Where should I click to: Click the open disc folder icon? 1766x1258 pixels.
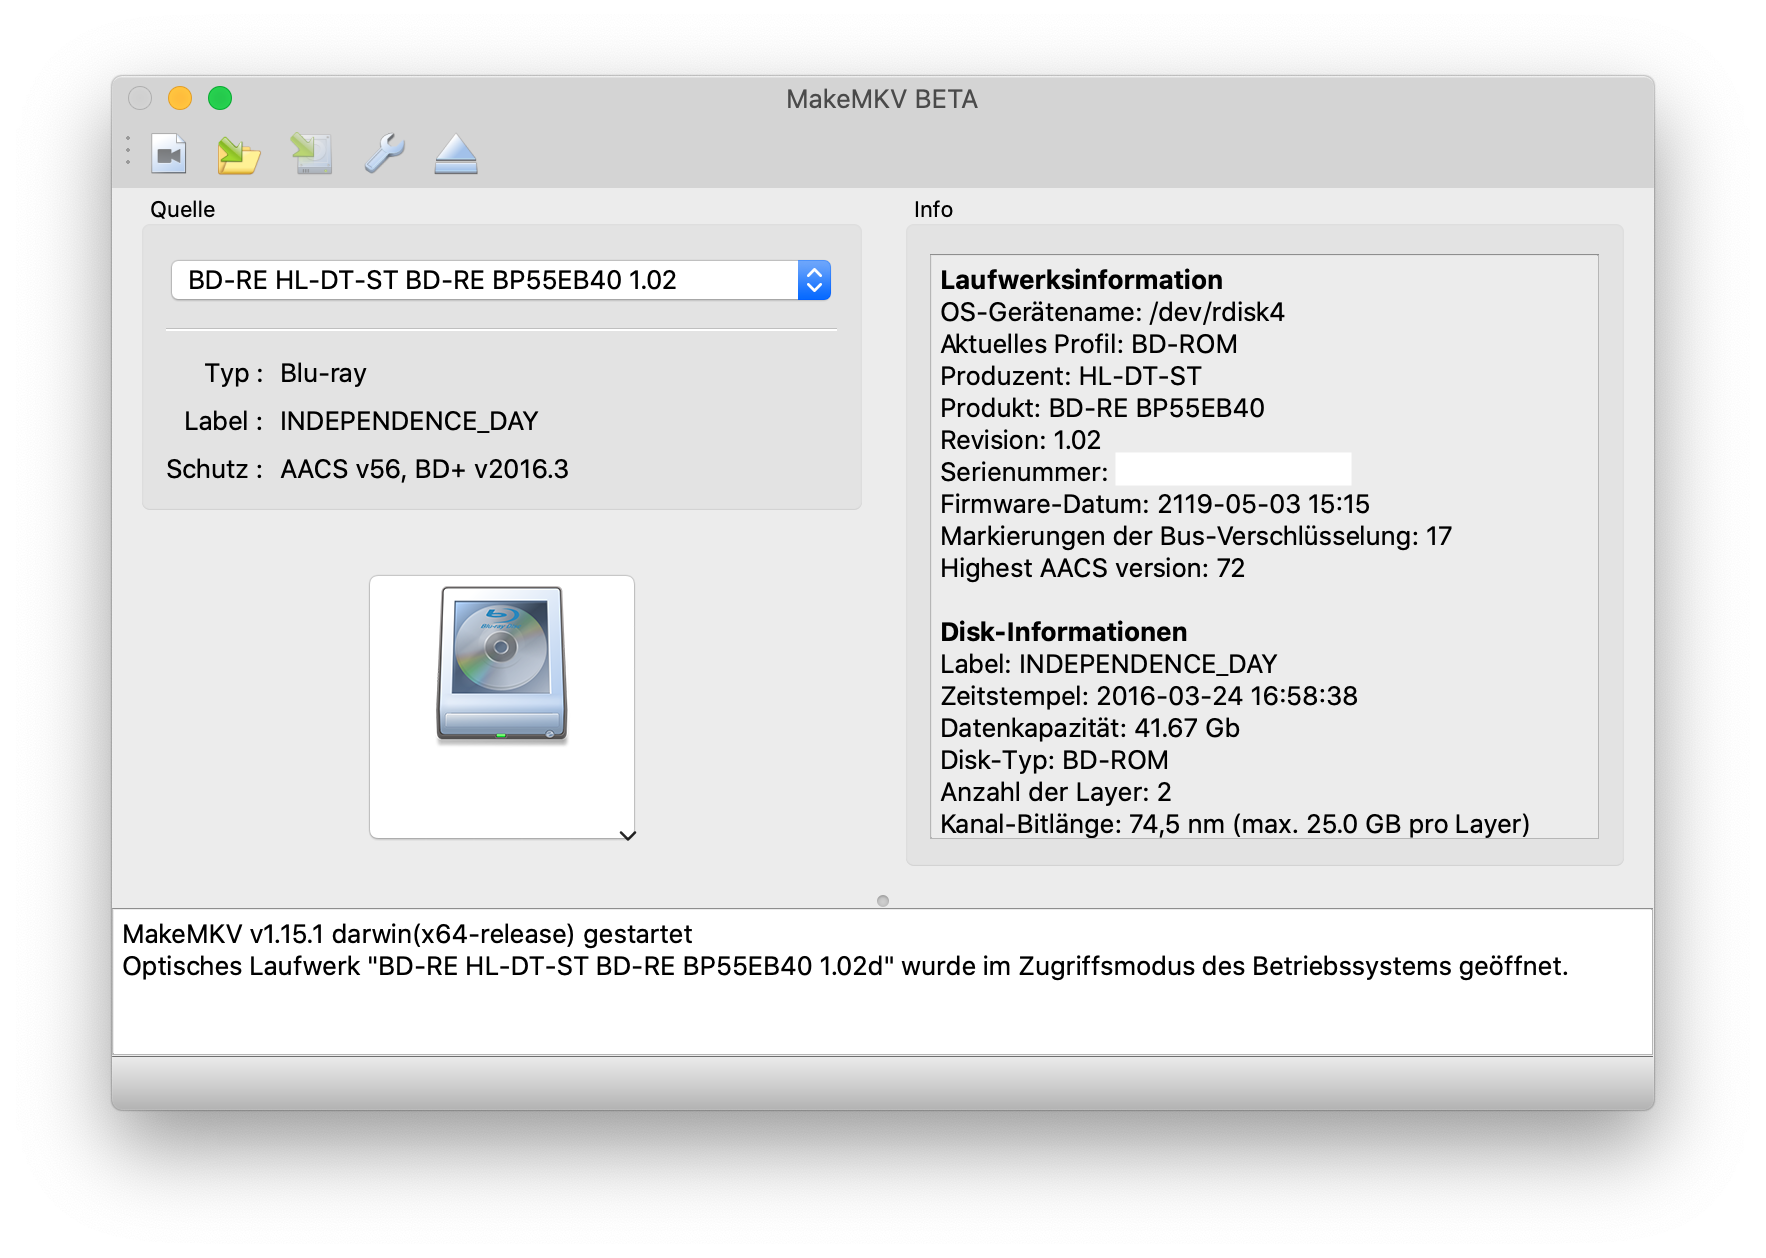(238, 154)
